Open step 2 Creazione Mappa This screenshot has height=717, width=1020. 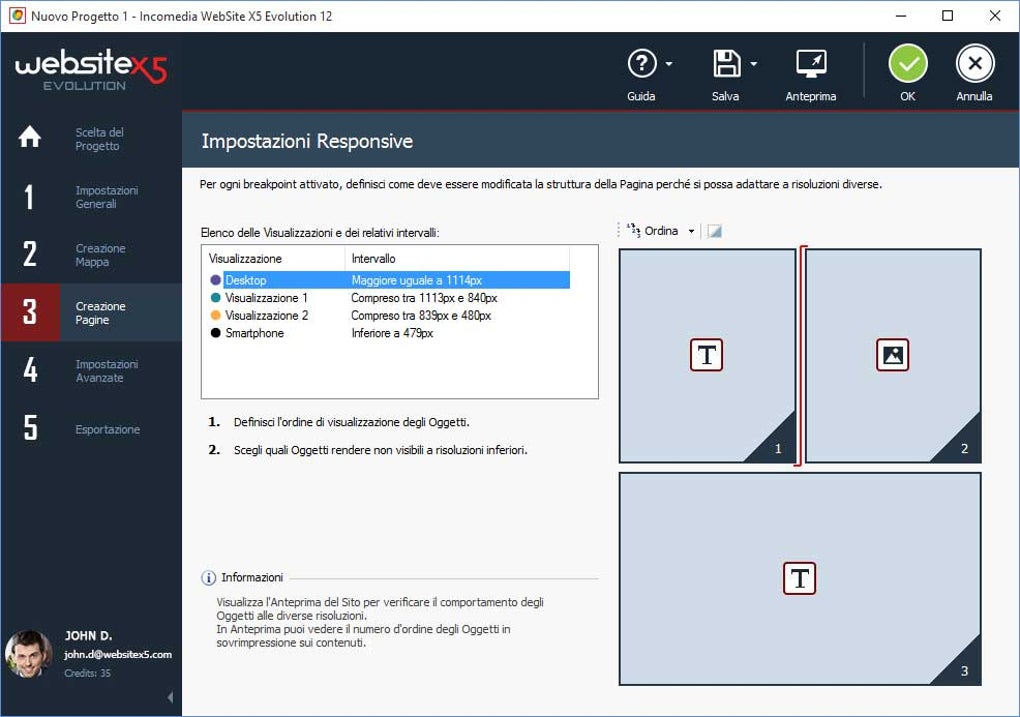point(91,254)
